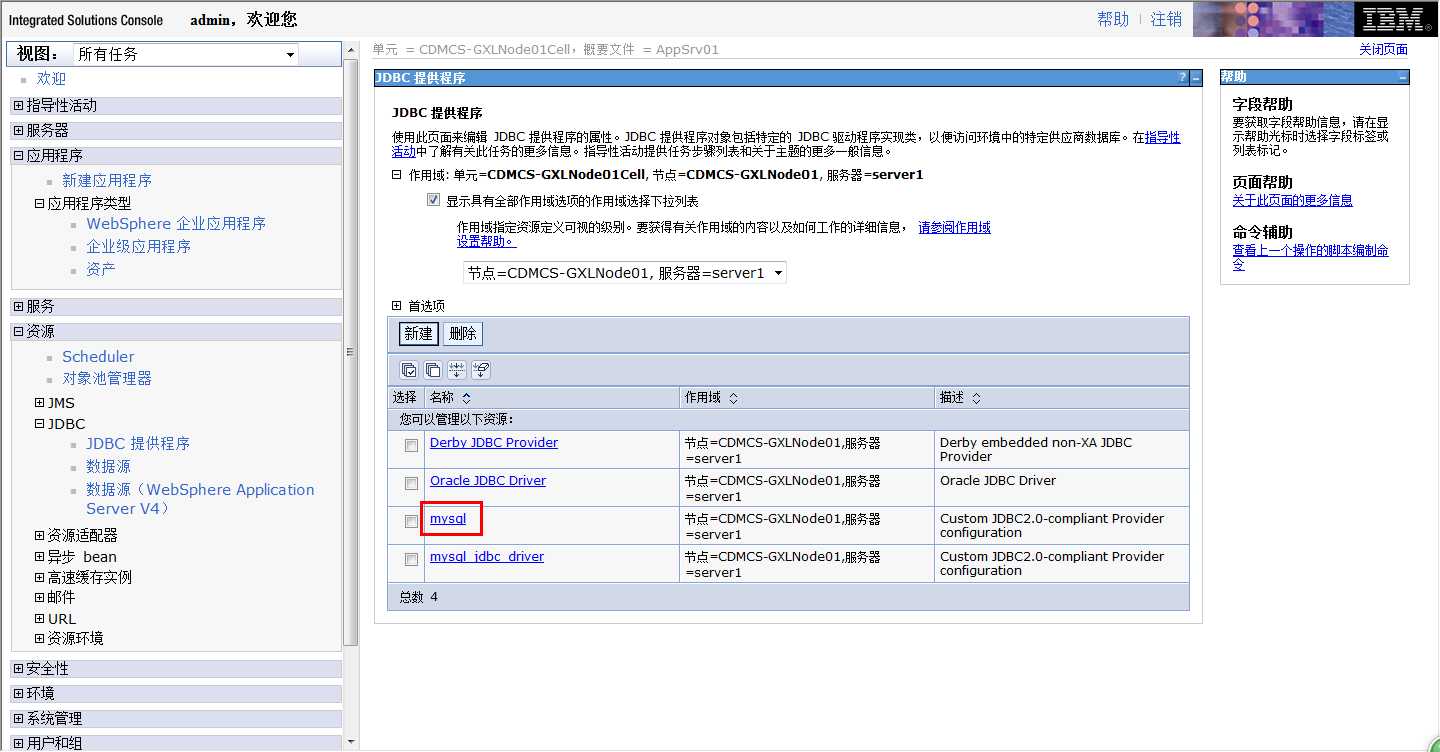Expand the 安全性 section
The image size is (1440, 752).
click(x=19, y=668)
